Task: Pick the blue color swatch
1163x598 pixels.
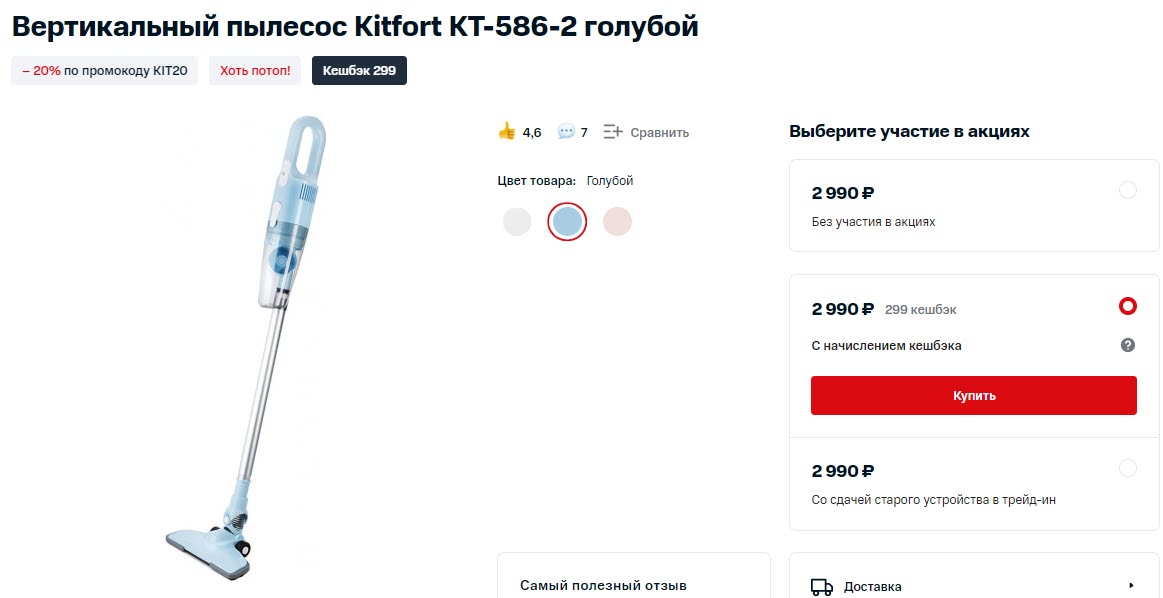Action: 567,221
